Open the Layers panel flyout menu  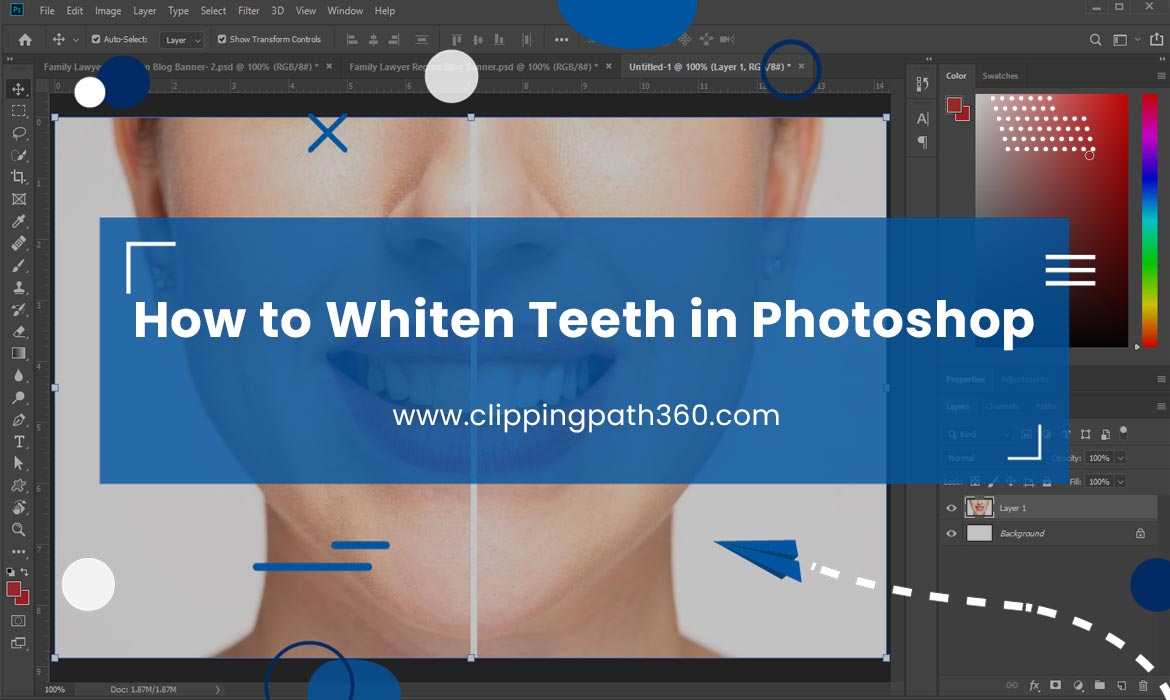1161,407
